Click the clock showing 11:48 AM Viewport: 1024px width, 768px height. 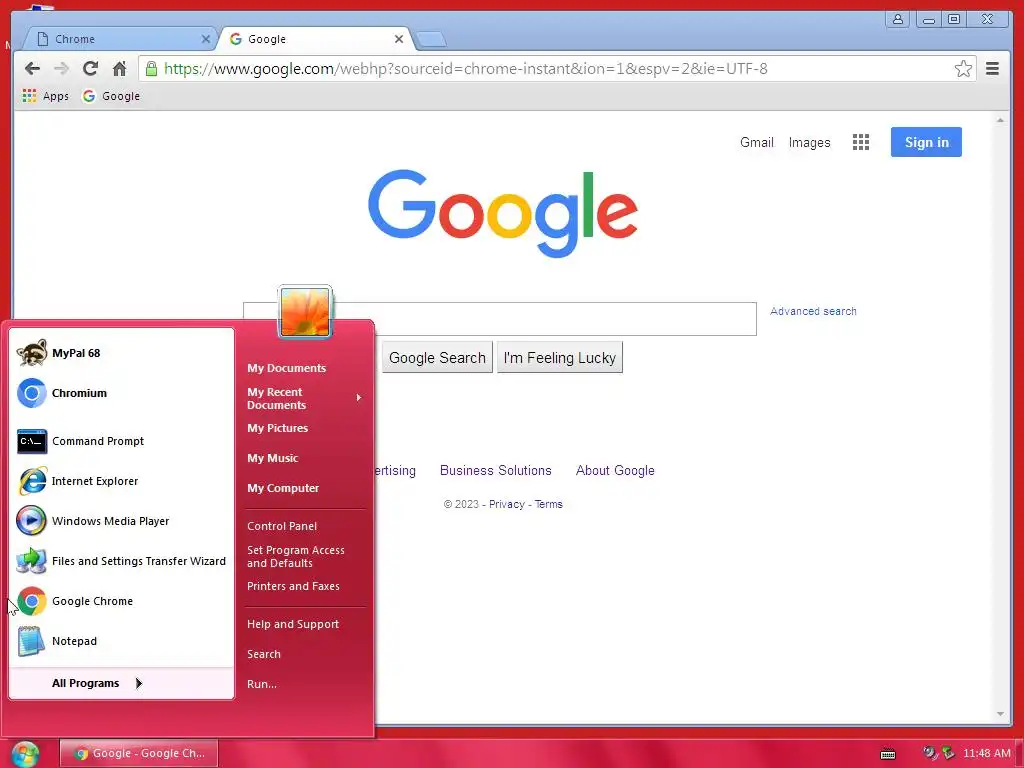987,754
